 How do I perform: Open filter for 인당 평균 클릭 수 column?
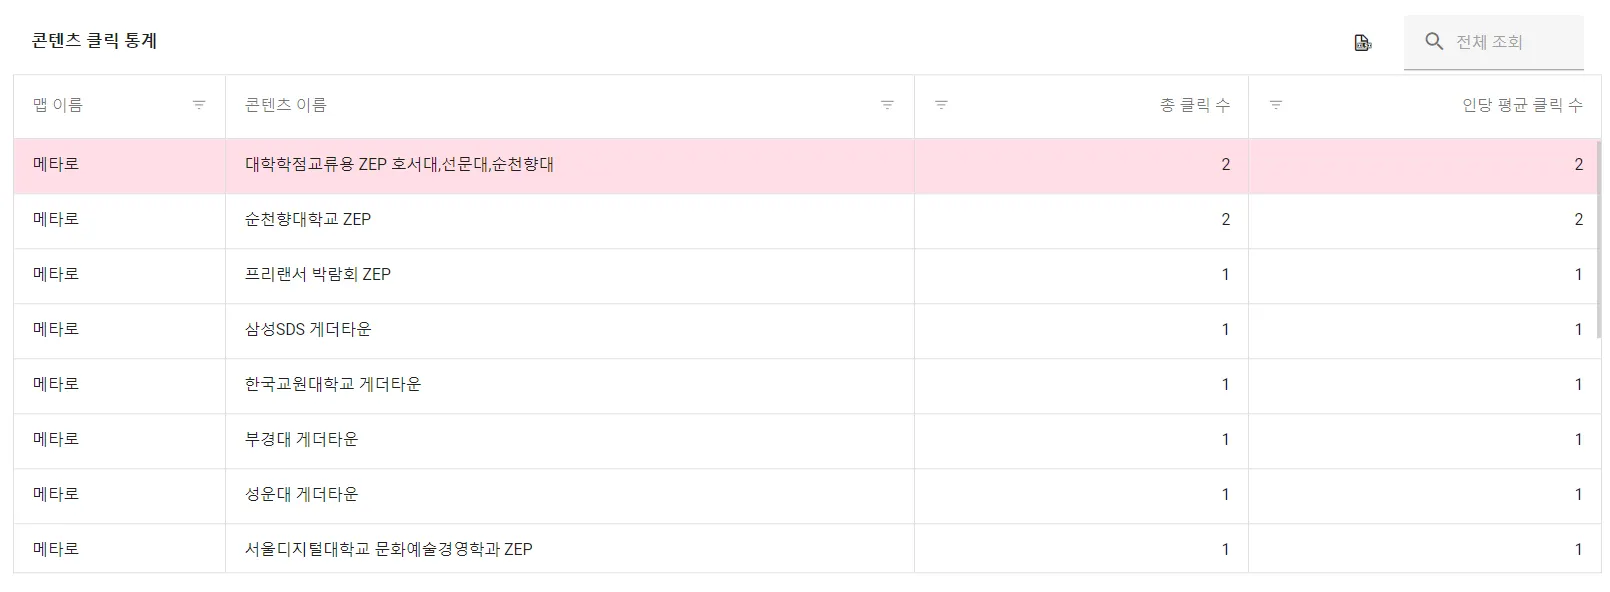click(1276, 105)
